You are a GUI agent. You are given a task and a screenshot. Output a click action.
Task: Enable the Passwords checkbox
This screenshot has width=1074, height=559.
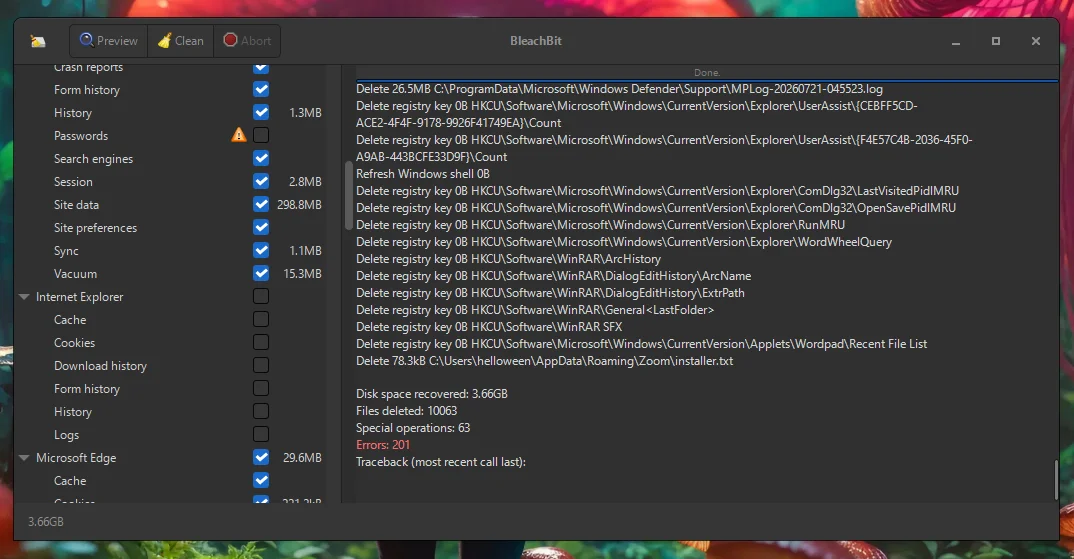coord(261,135)
